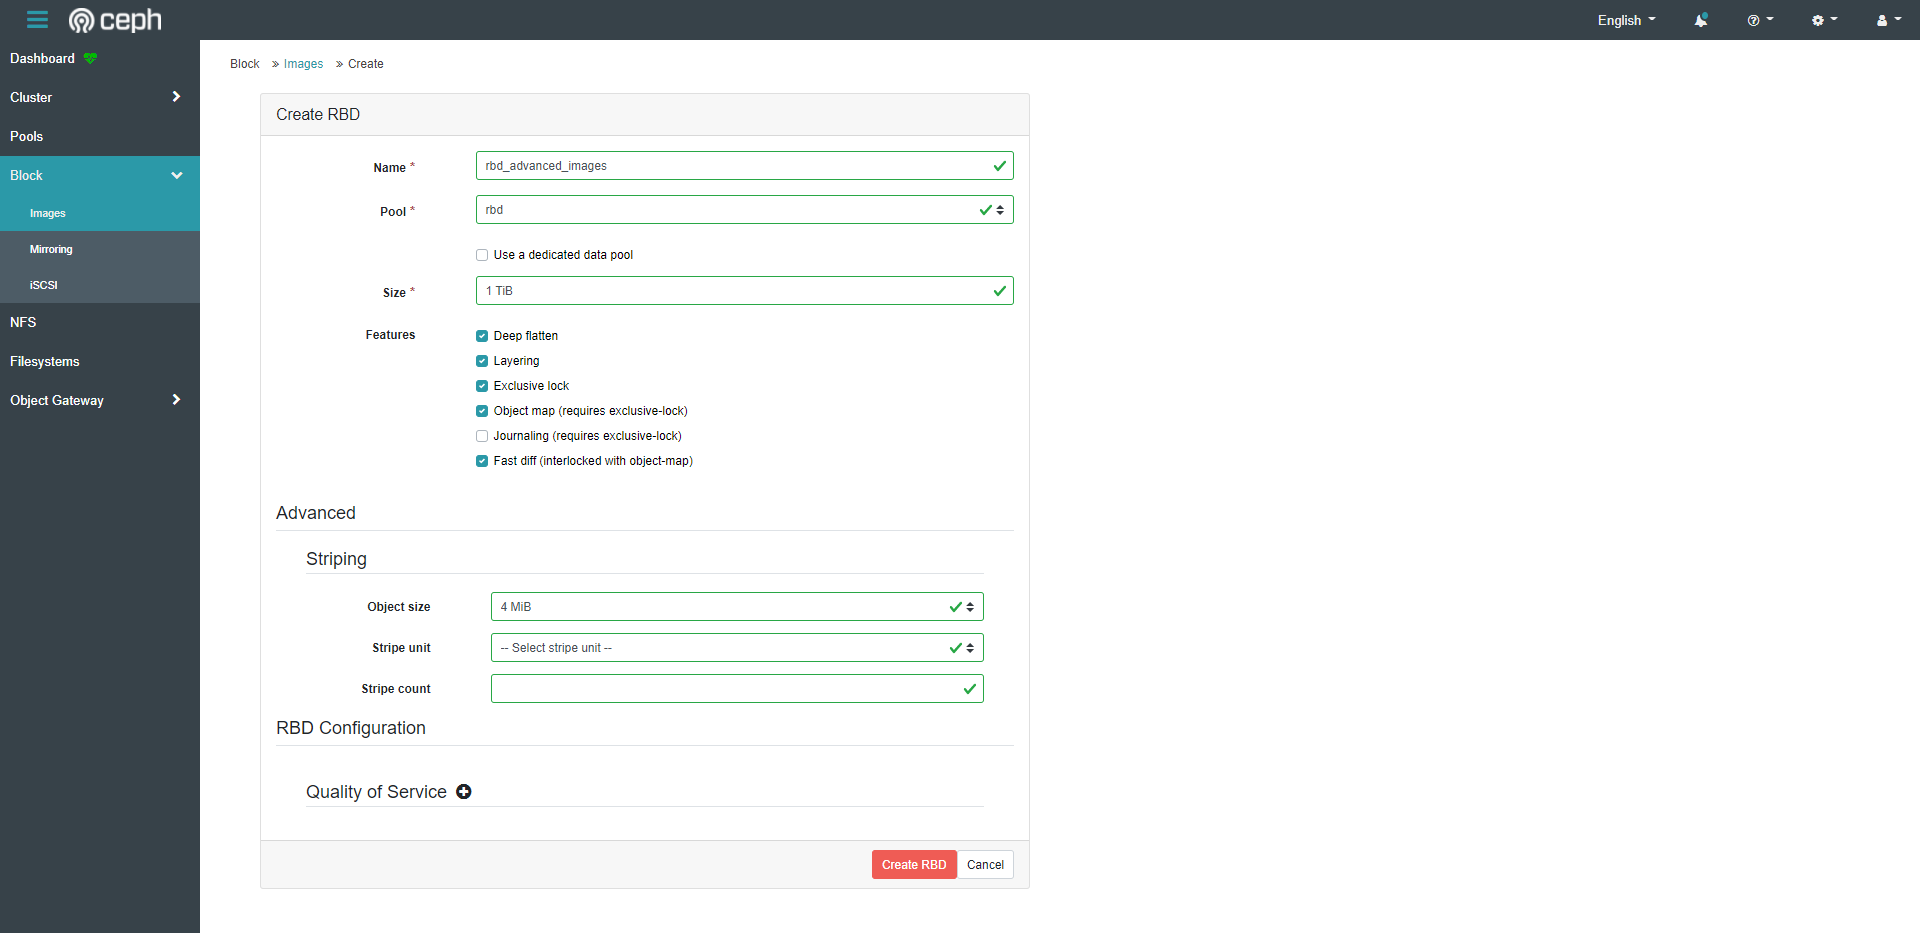Open the Pool dropdown set to rbd

[x=745, y=210]
